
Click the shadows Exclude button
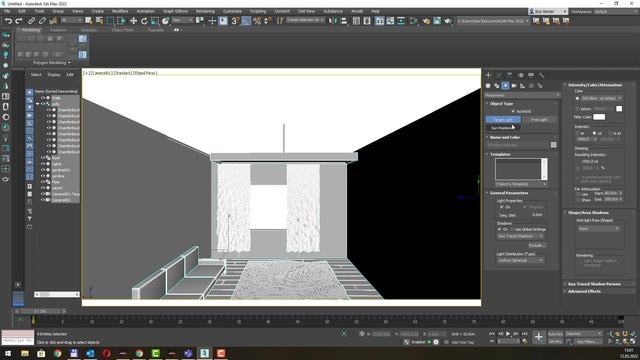(x=536, y=245)
